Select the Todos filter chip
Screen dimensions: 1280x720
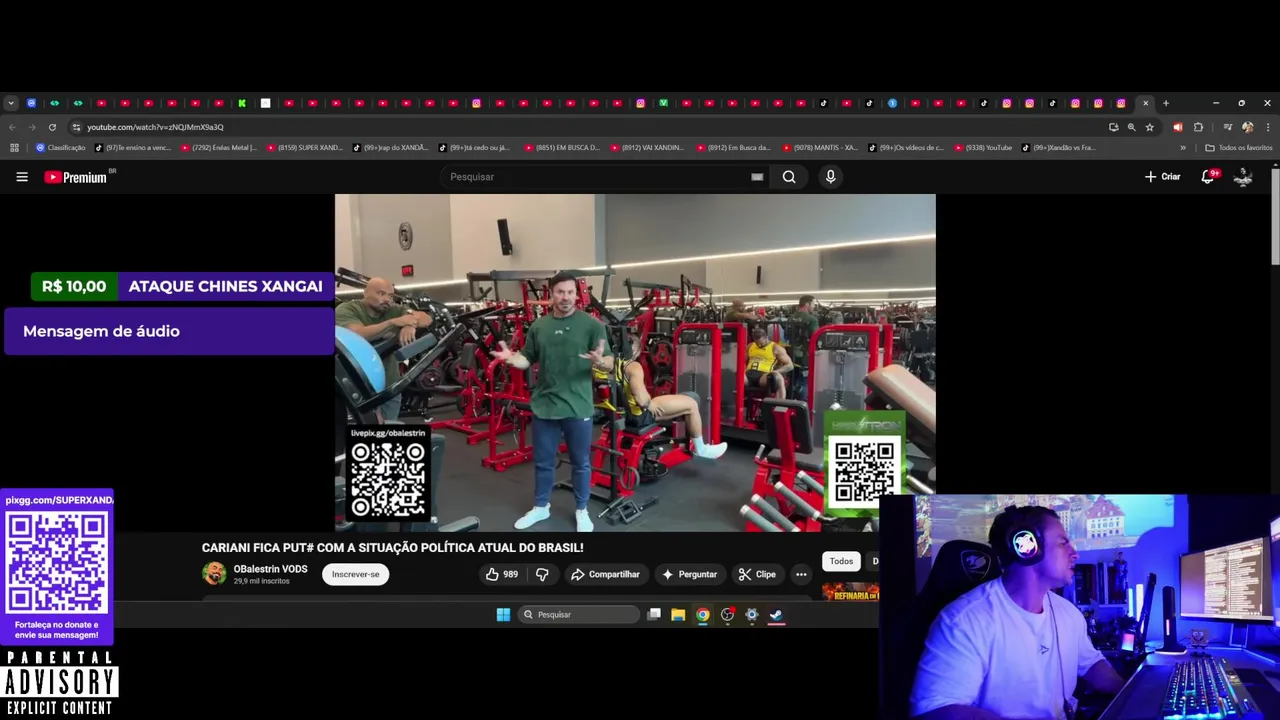[841, 561]
